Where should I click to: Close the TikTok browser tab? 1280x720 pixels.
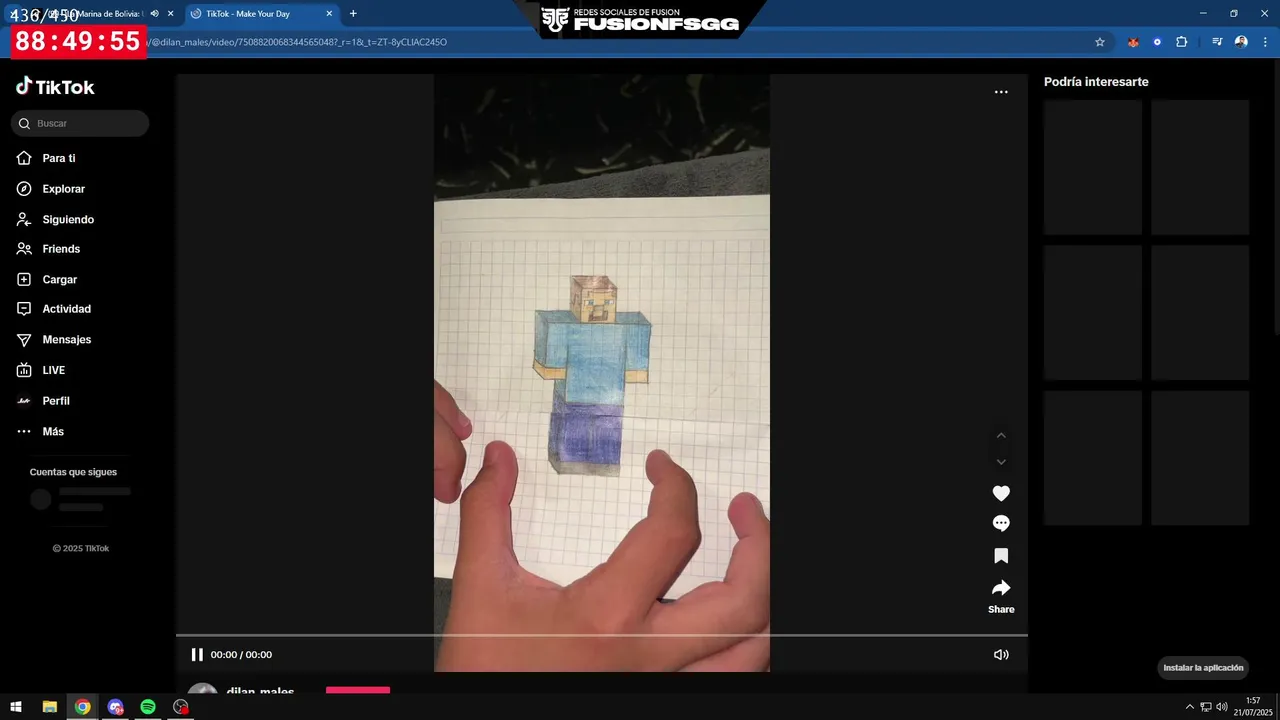[x=329, y=14]
